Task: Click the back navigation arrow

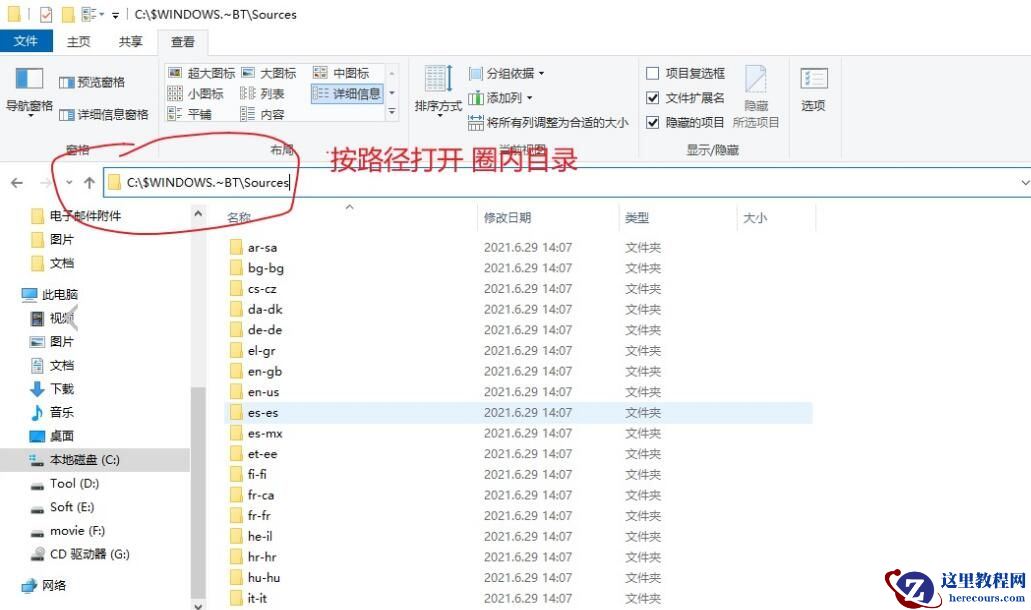Action: coord(17,182)
